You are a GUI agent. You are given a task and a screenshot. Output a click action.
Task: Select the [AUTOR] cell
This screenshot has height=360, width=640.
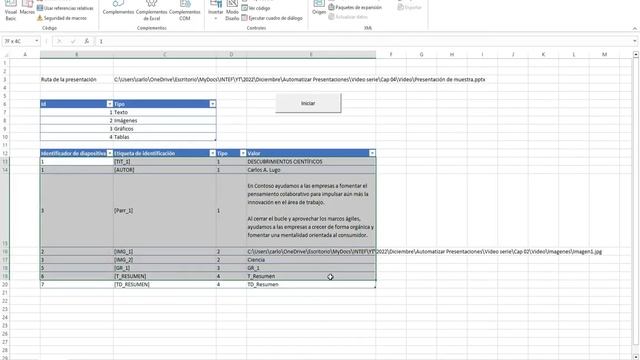165,170
